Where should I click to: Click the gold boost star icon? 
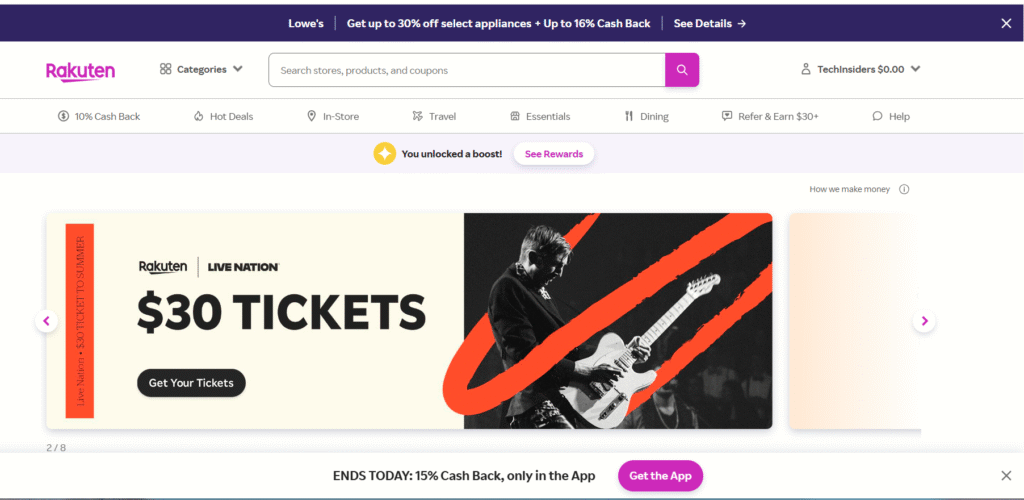[385, 154]
